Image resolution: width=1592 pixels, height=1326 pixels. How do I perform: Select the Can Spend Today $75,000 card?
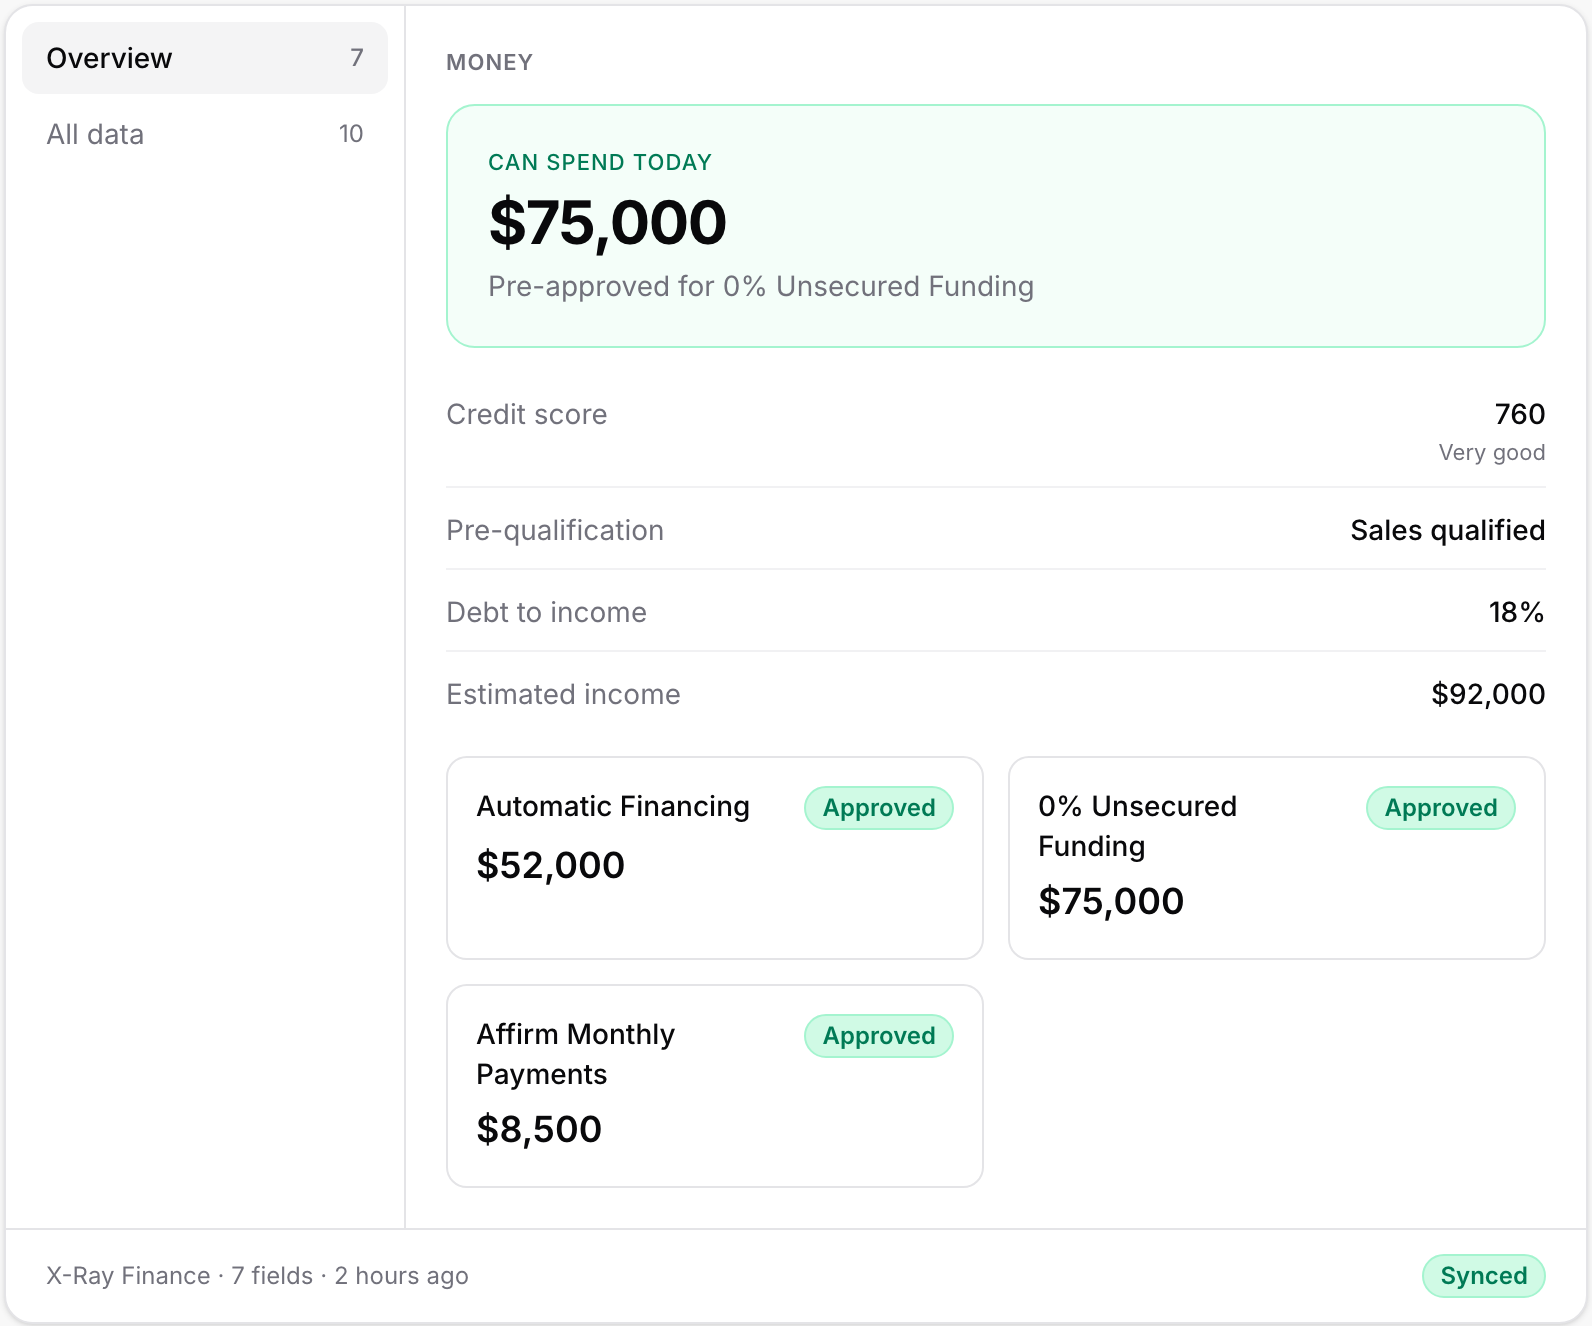point(995,226)
